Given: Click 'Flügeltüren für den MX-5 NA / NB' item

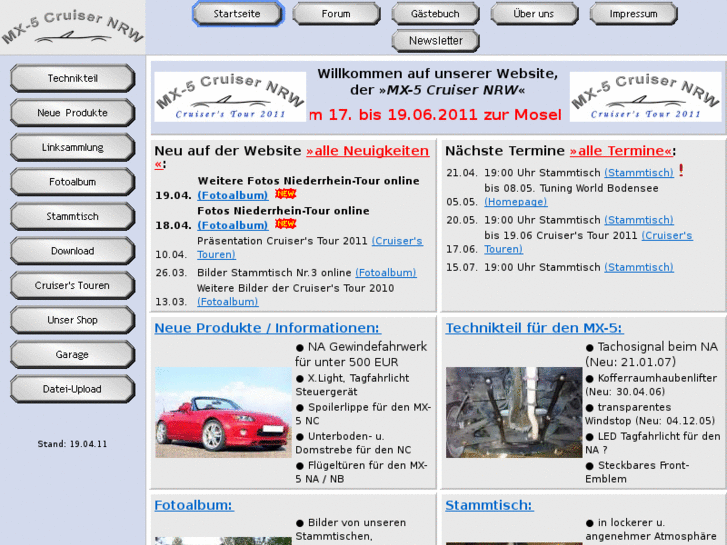Looking at the screenshot, I should (362, 472).
